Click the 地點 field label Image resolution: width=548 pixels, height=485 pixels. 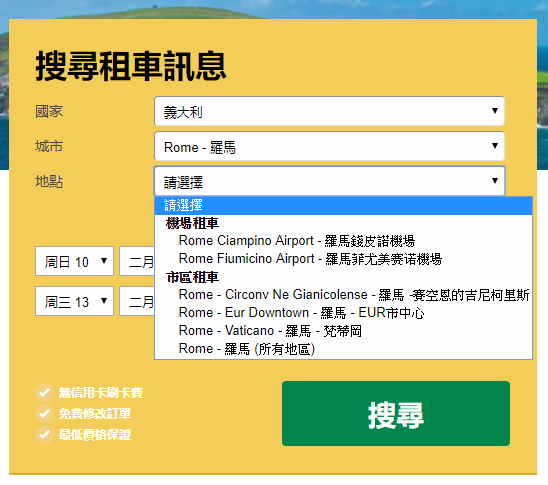[49, 181]
